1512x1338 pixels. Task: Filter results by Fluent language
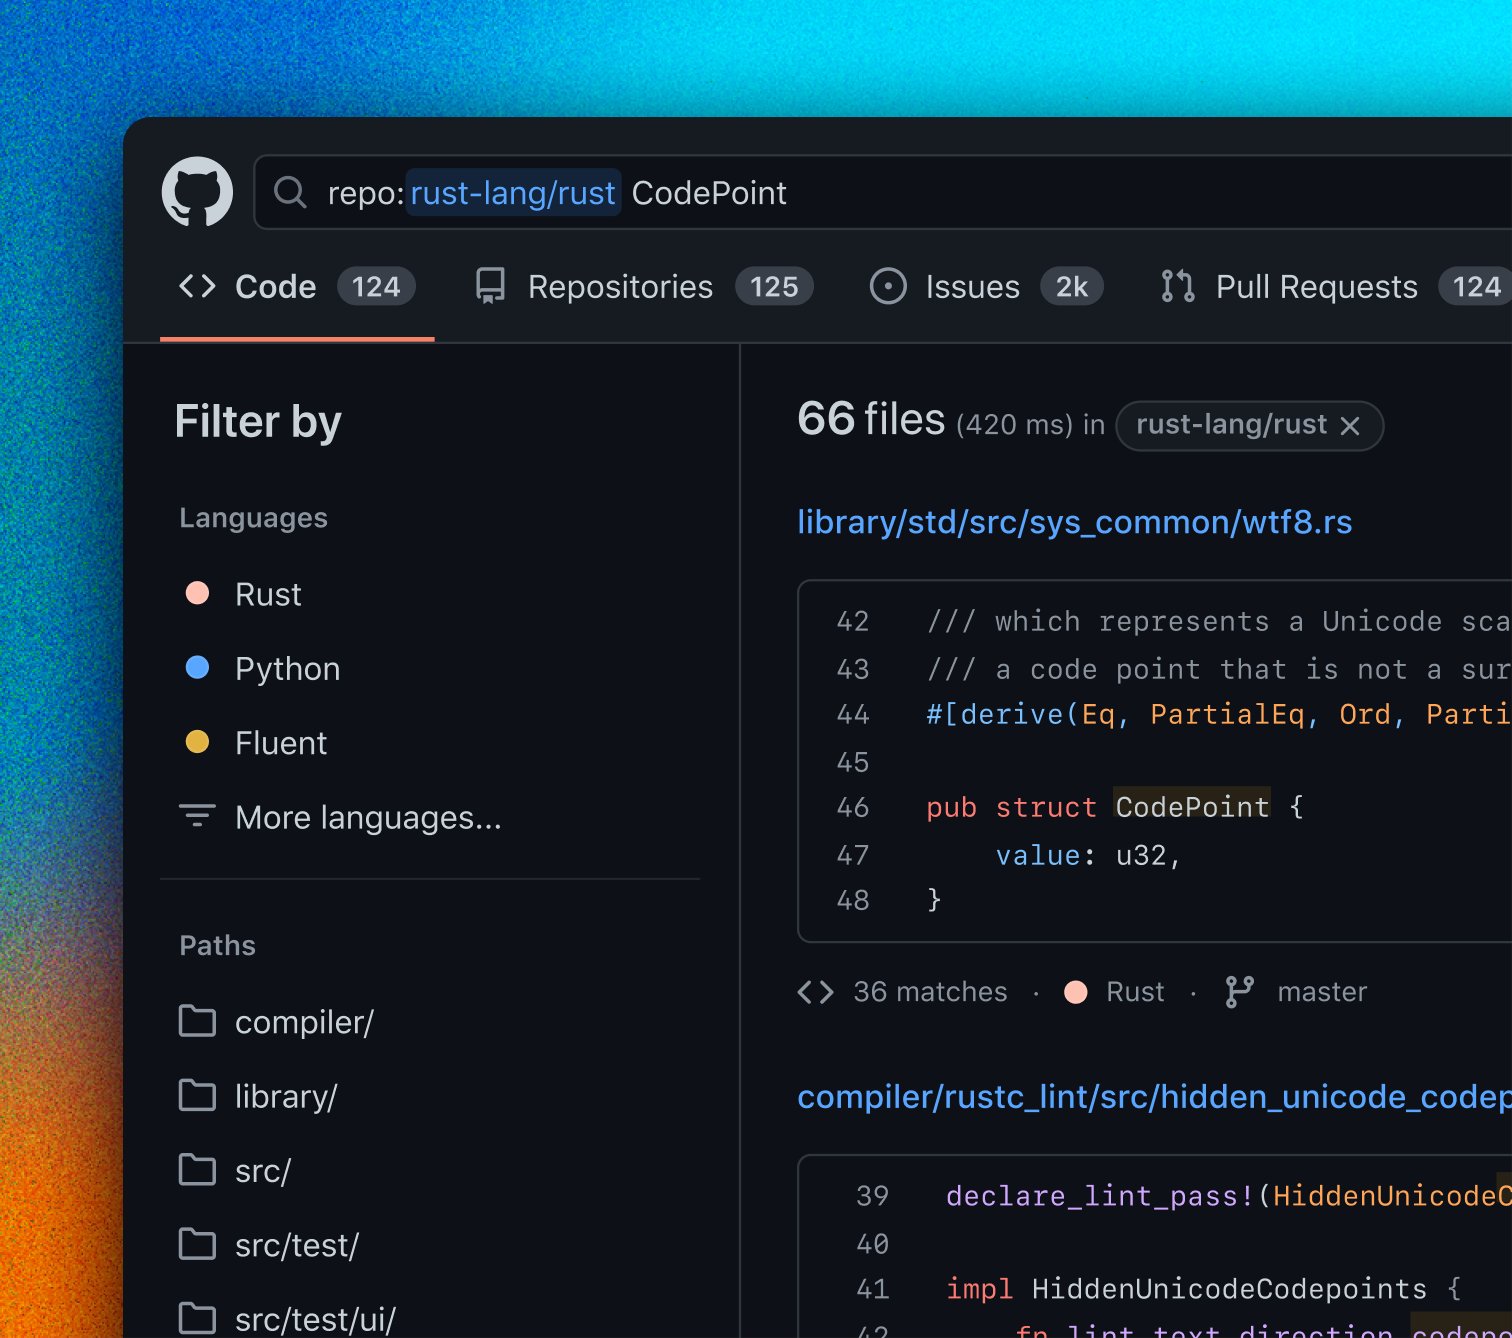tap(281, 743)
